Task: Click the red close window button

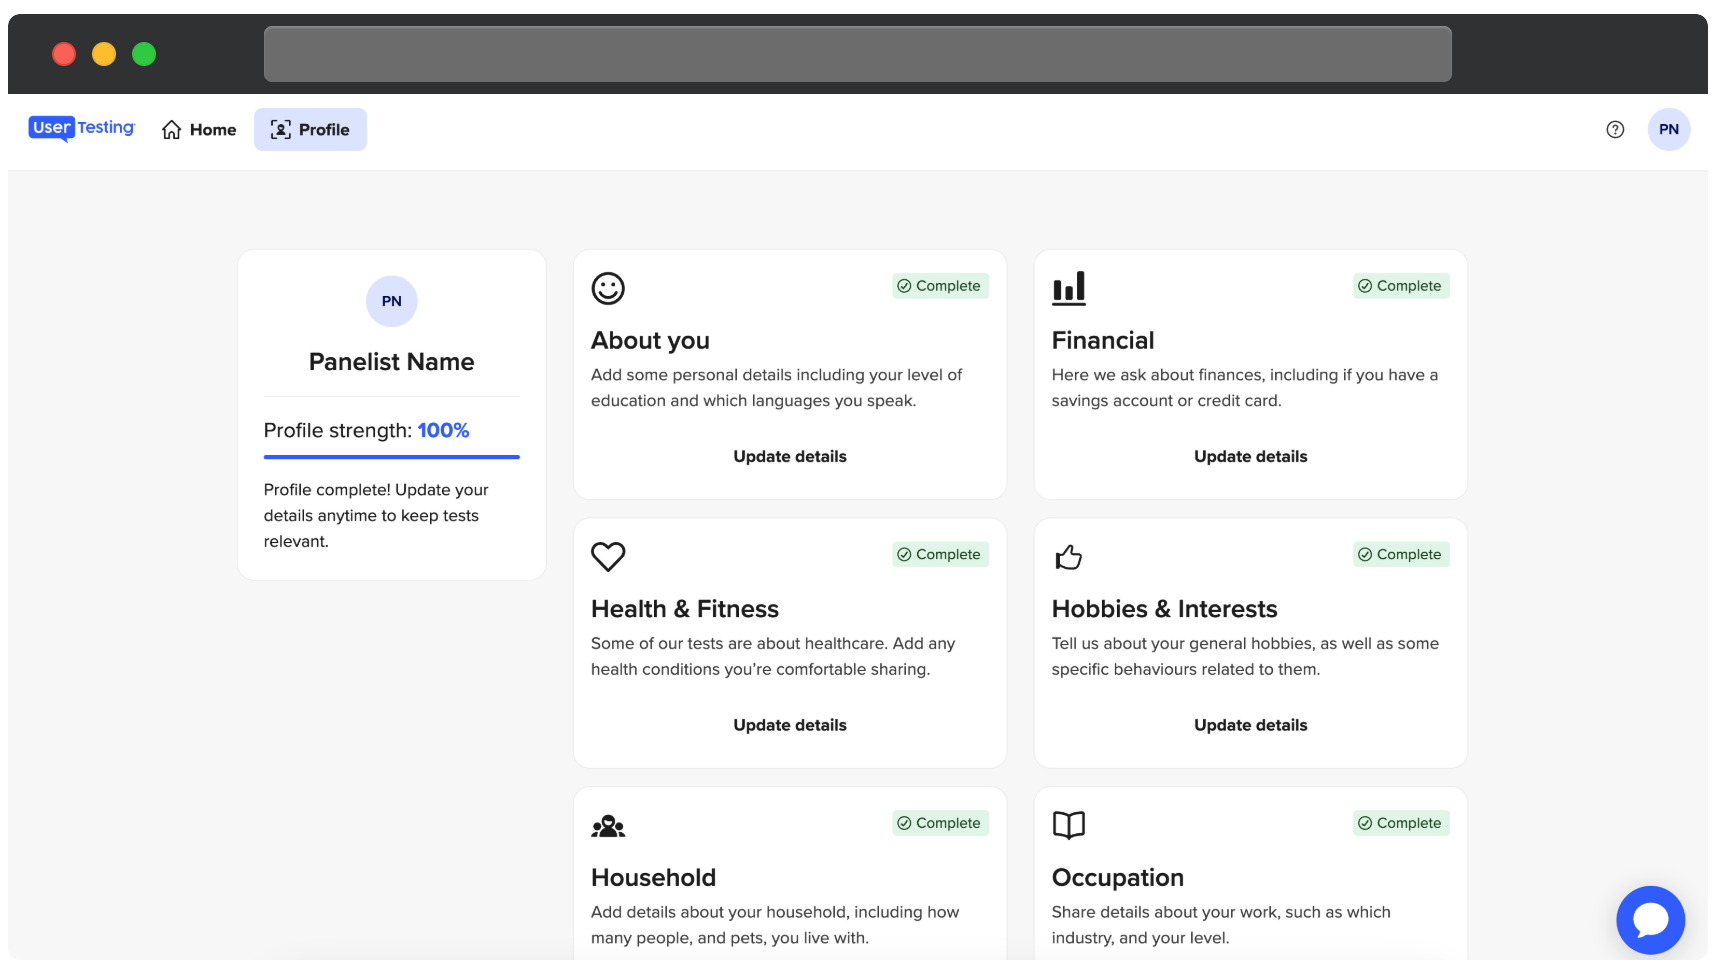Action: coord(64,54)
